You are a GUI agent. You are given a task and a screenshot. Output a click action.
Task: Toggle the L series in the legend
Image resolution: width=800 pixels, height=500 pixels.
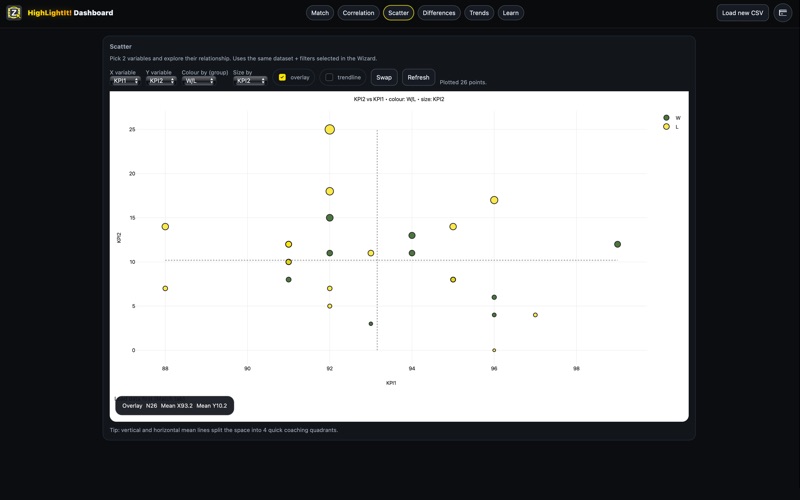[671, 127]
